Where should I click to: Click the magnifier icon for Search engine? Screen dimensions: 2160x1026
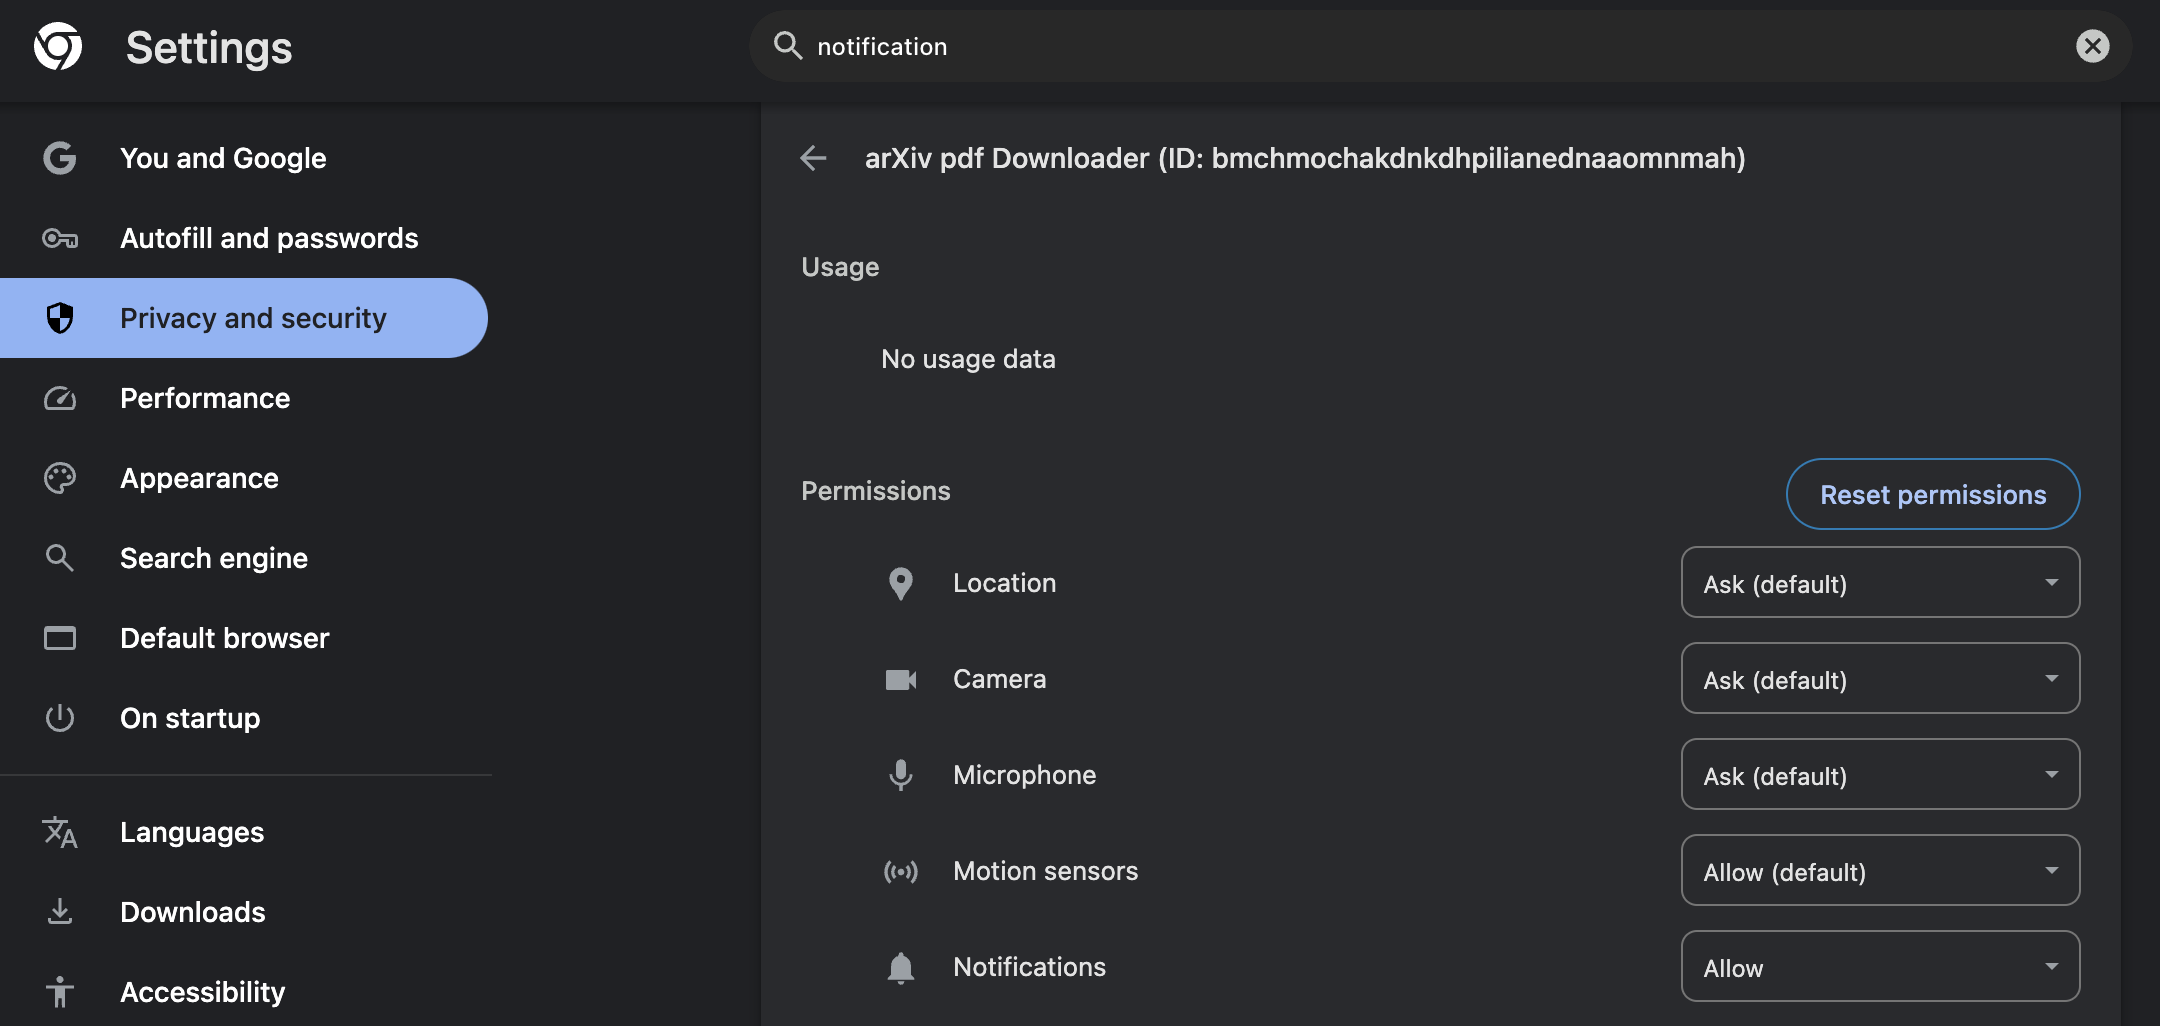coord(60,558)
